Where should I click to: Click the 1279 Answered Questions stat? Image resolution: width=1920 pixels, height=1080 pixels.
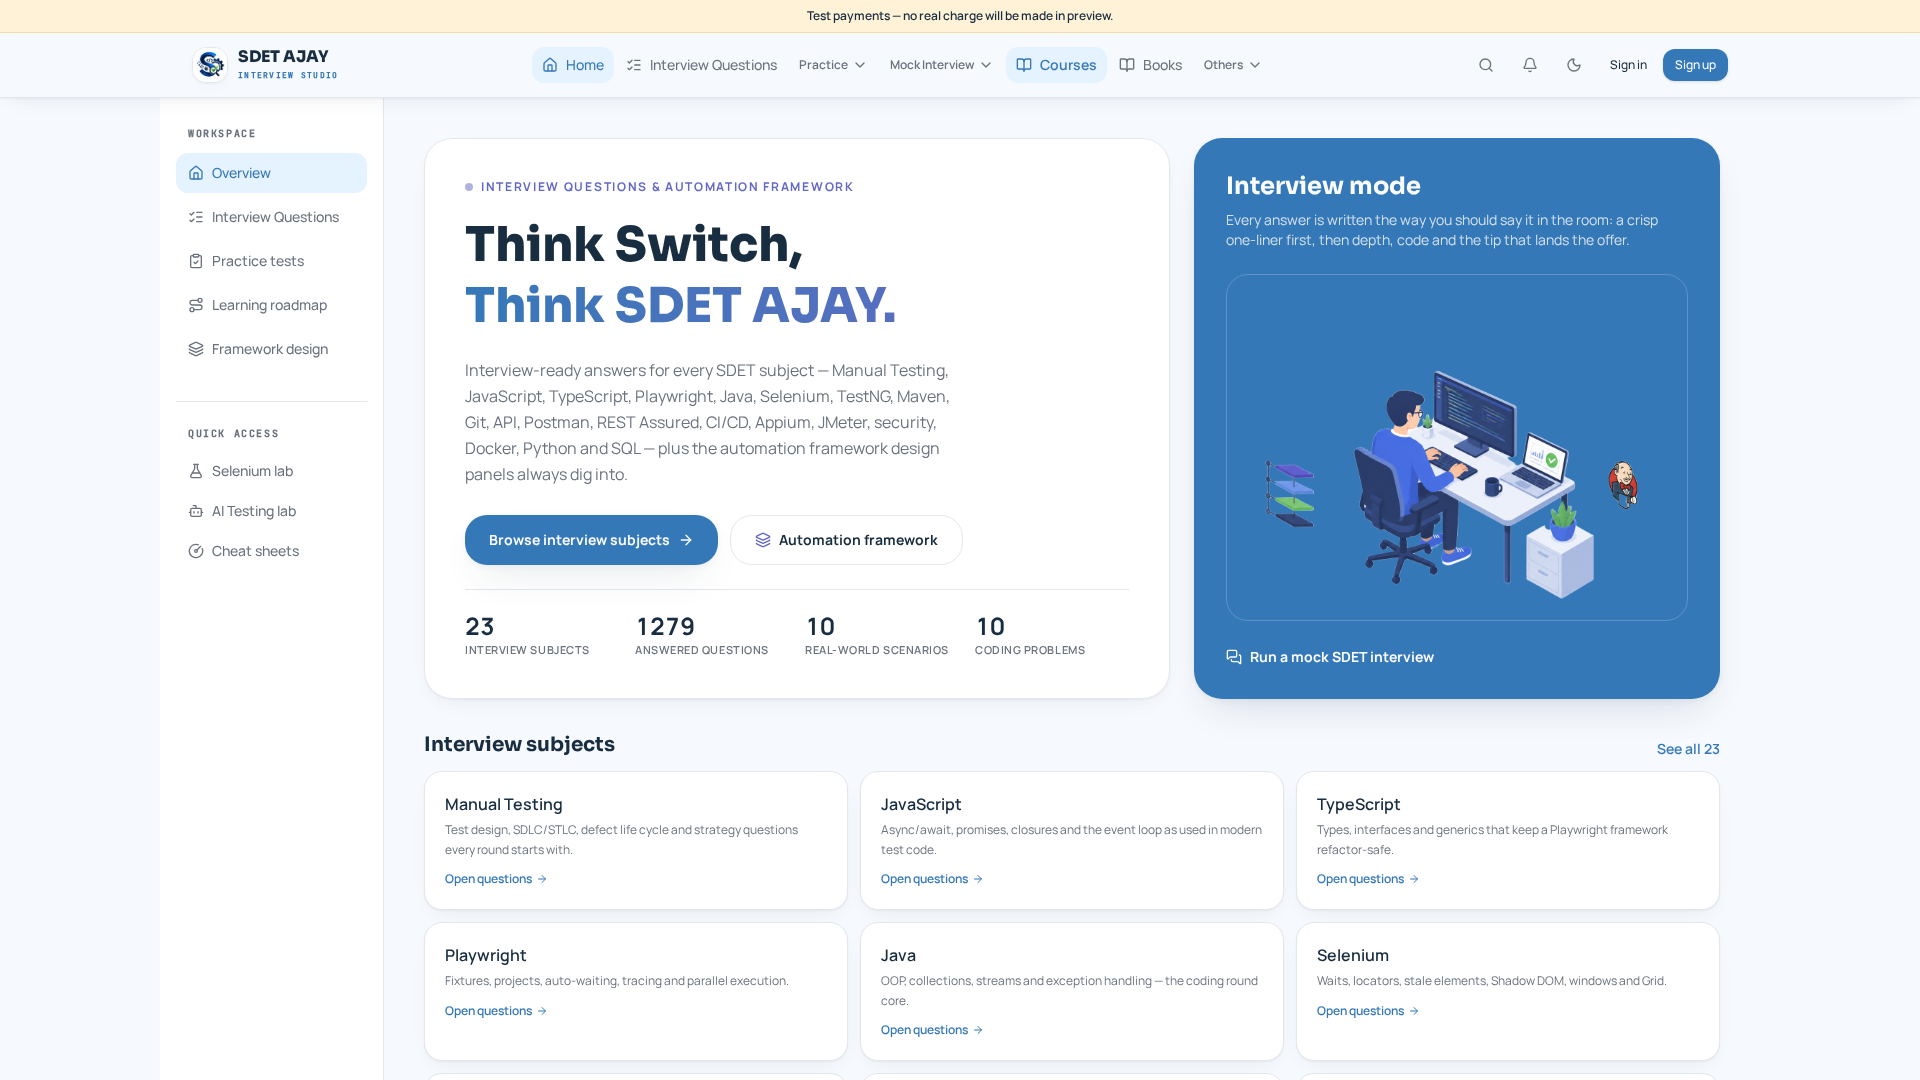pos(701,635)
